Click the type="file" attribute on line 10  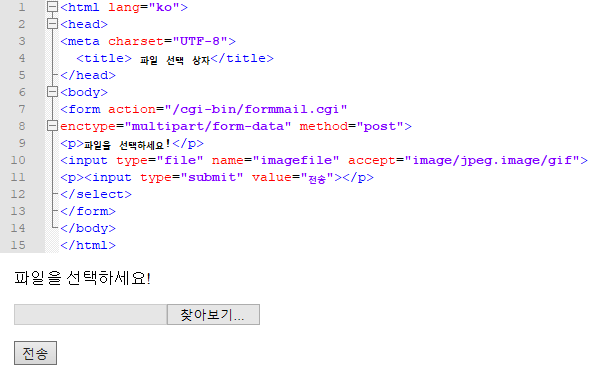pos(160,160)
